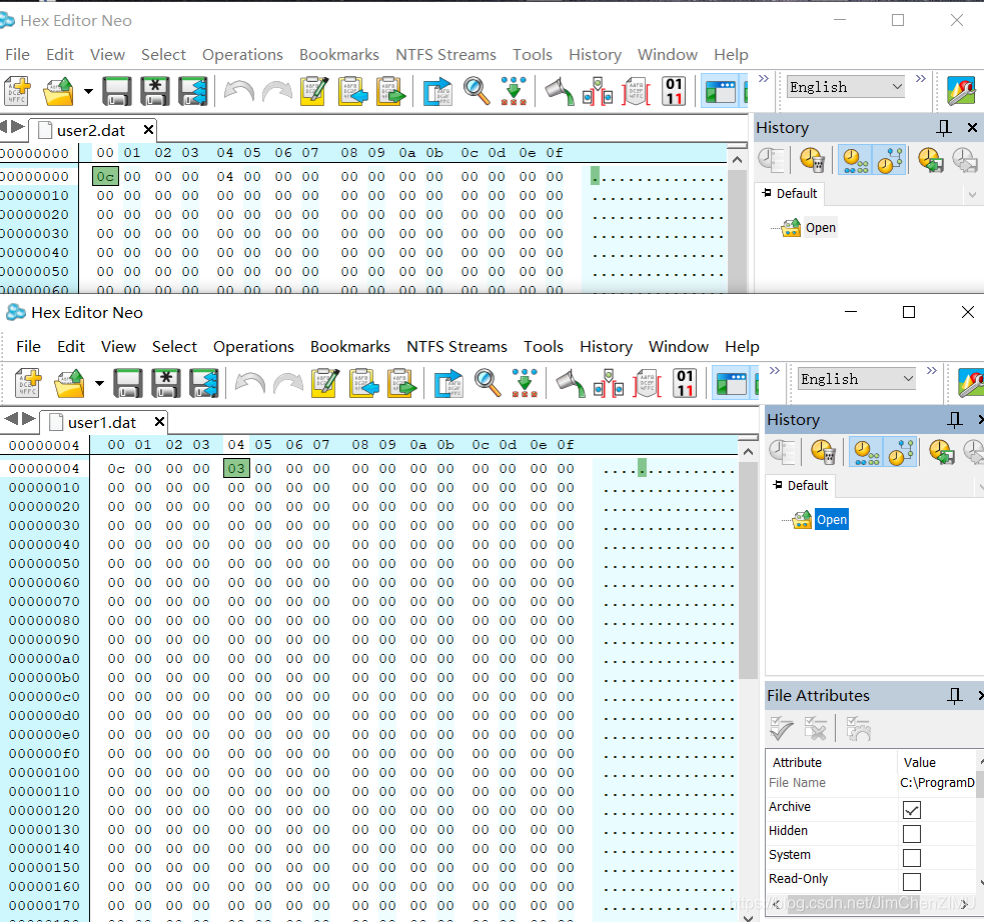Toggle clock with branch icon in user1.dat History panel
Viewport: 985px width, 922px height.
point(900,452)
